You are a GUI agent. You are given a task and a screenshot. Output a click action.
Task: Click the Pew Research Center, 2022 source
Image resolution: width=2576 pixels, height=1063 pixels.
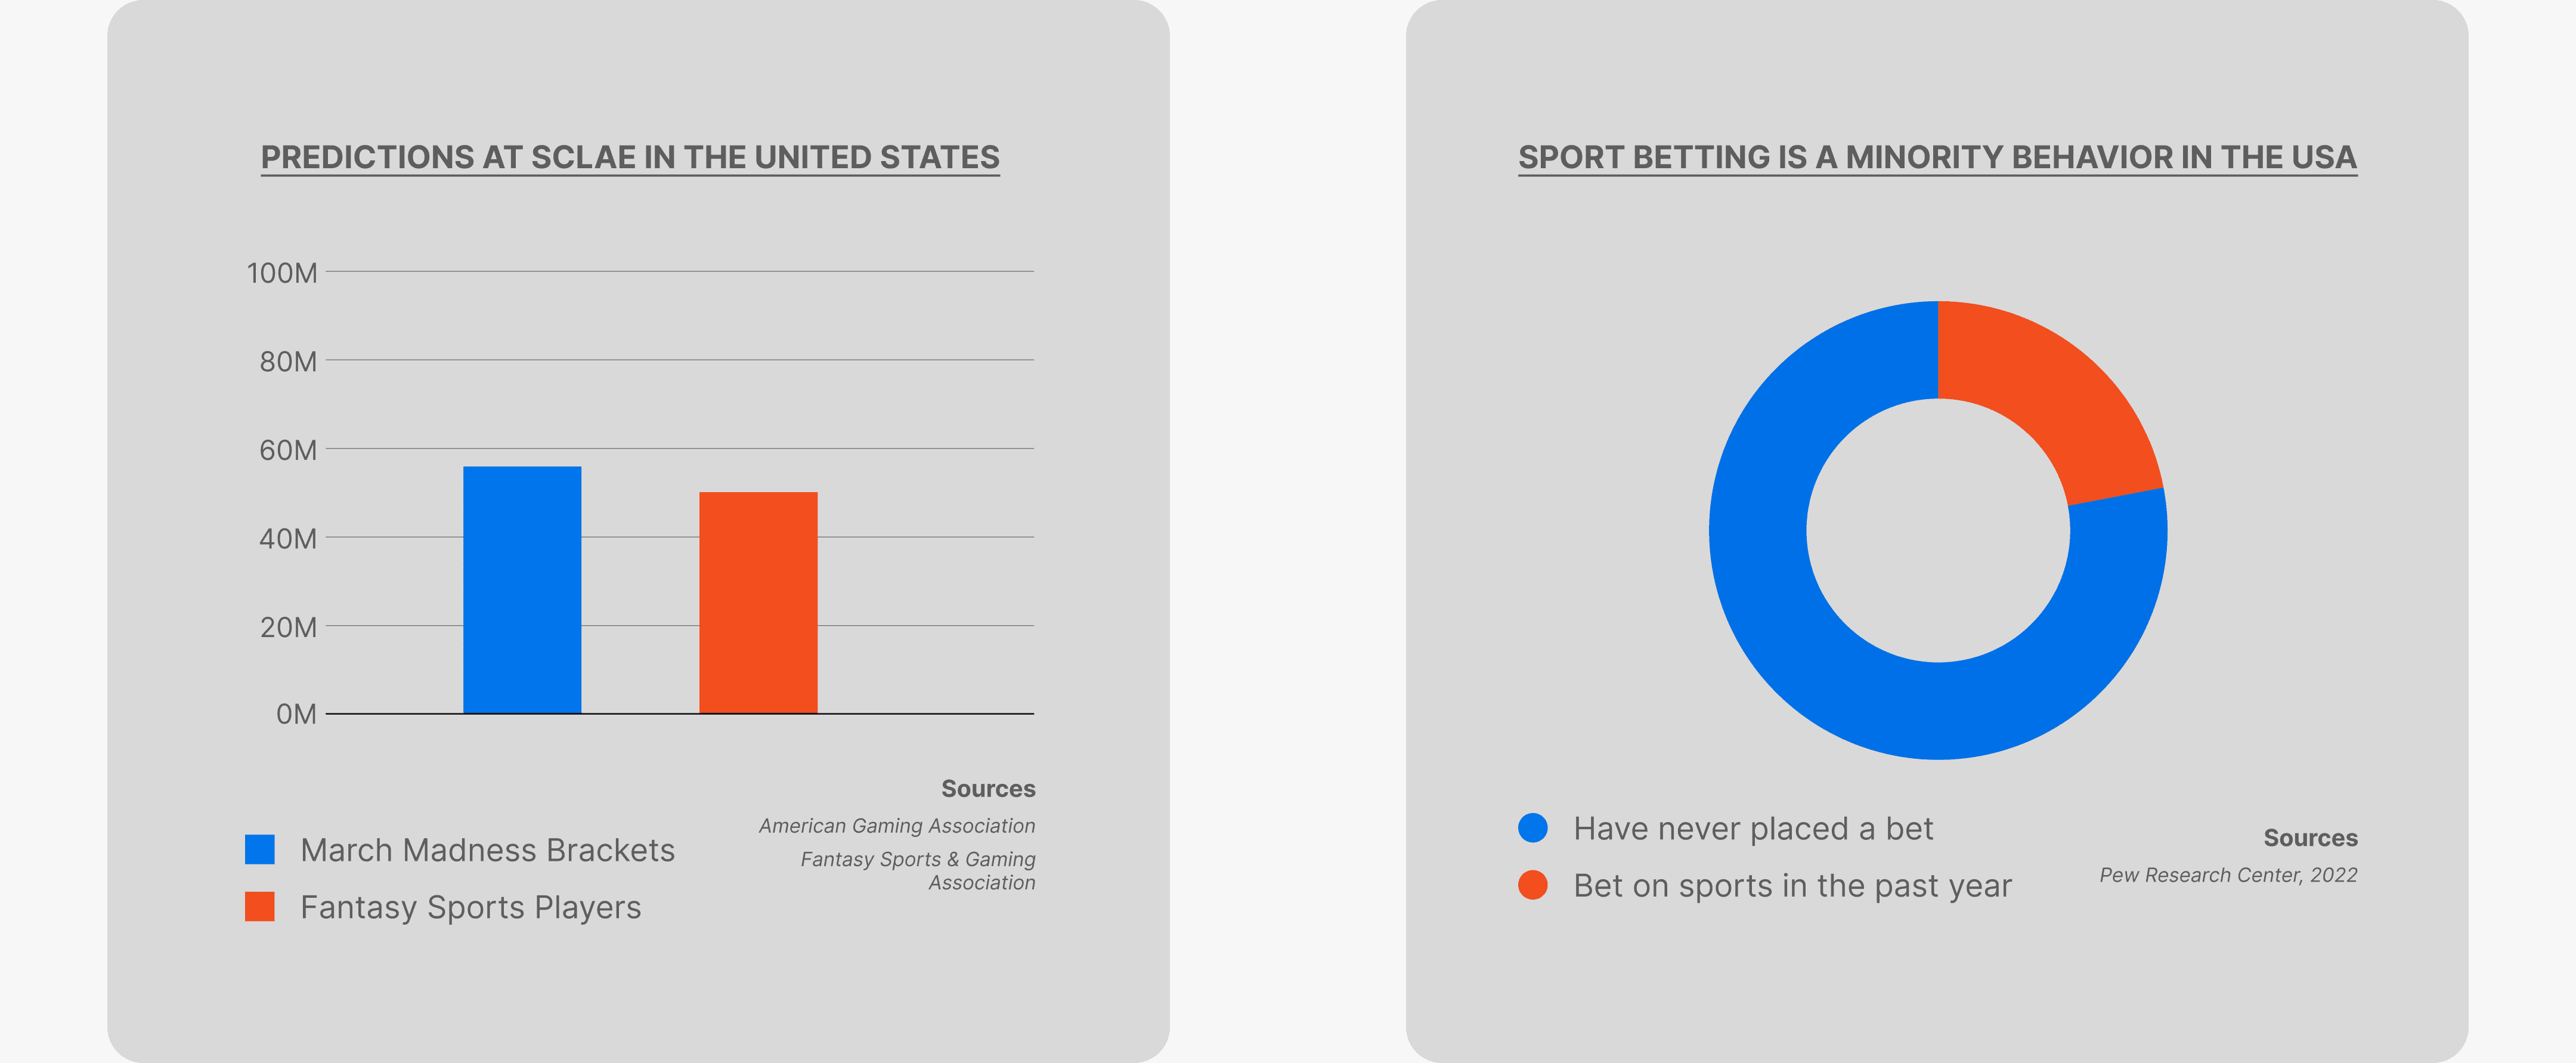pos(2228,875)
